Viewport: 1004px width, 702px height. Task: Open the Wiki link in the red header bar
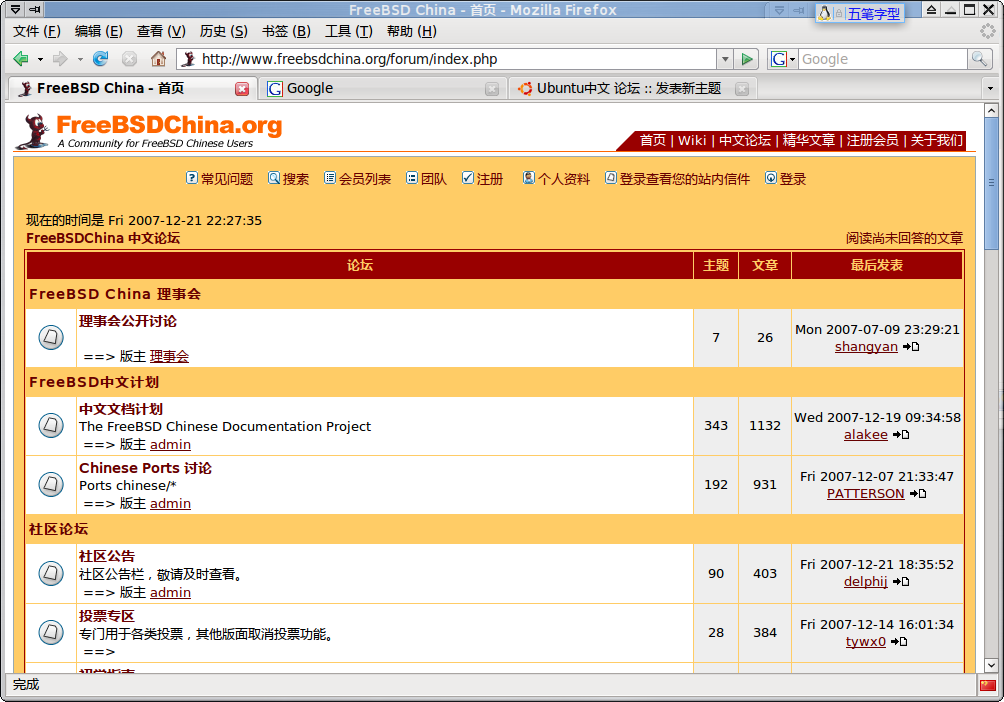point(692,140)
